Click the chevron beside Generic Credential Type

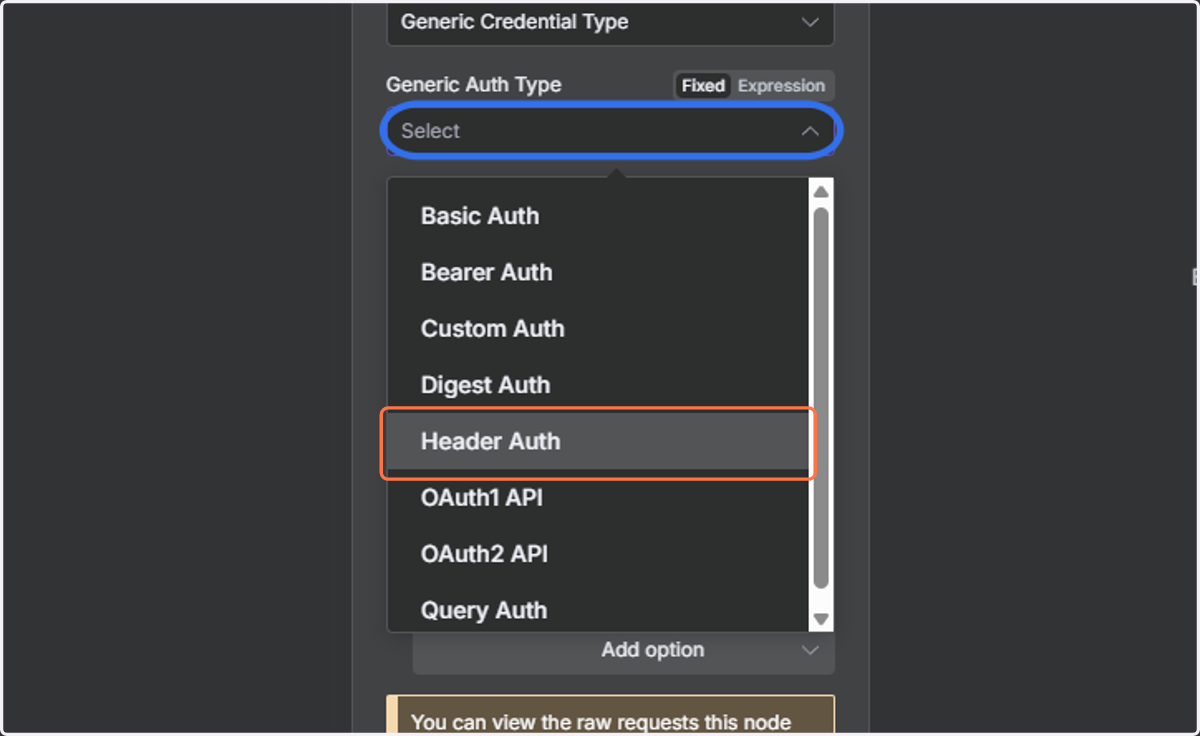click(810, 22)
